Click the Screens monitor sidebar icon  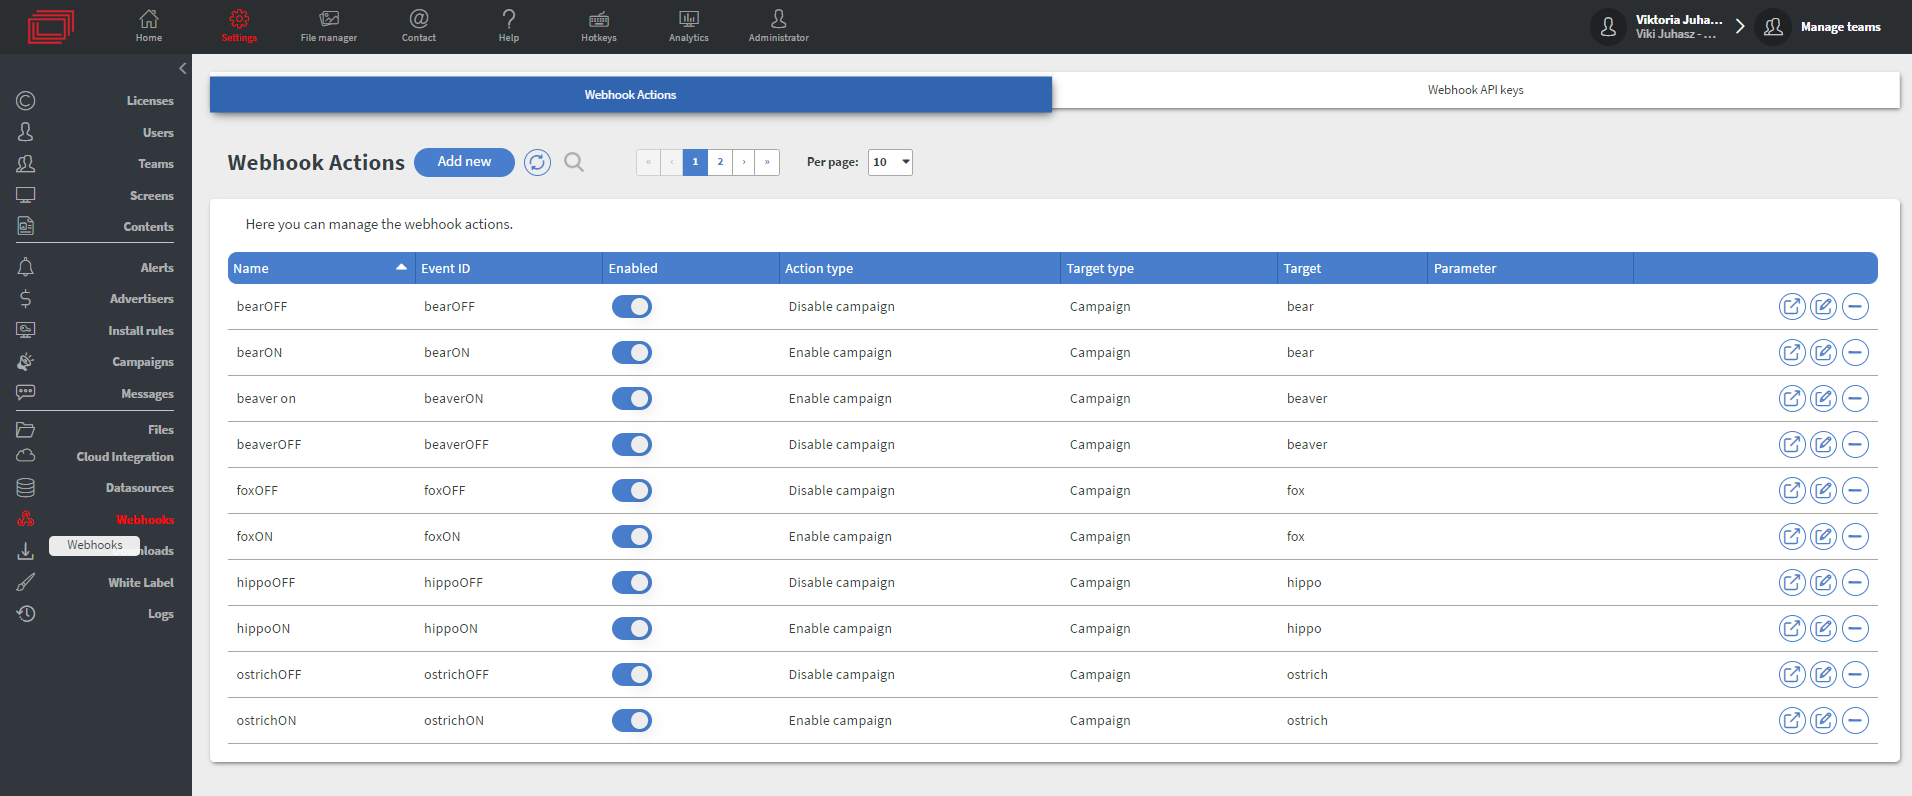click(x=26, y=195)
